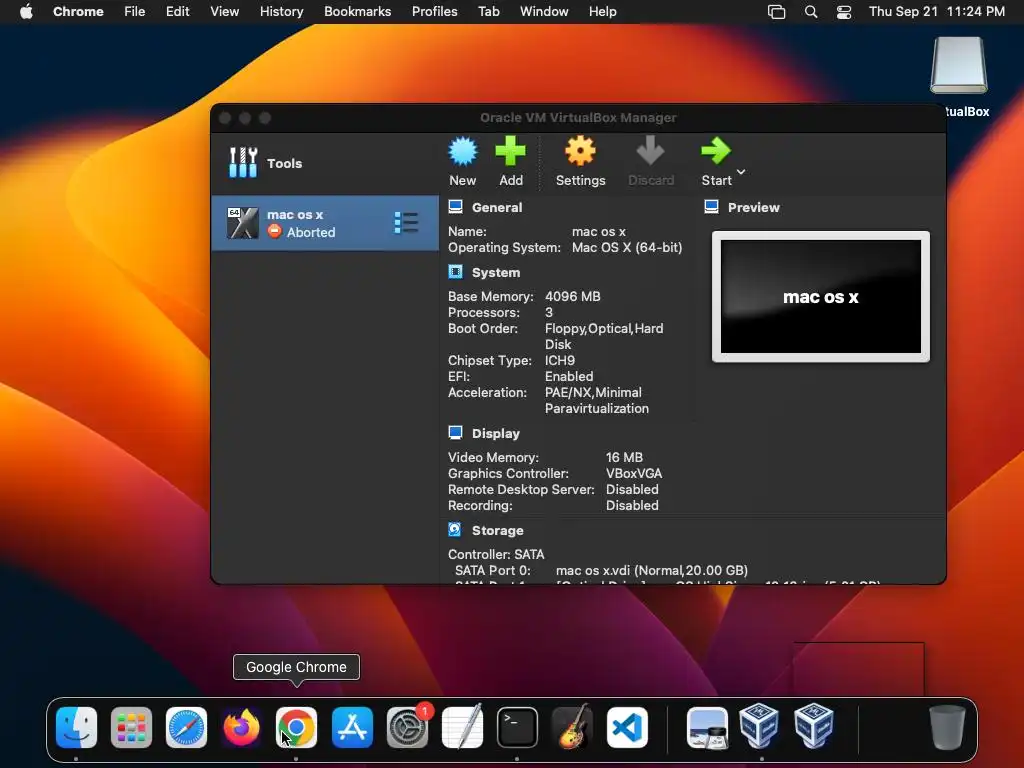The height and width of the screenshot is (768, 1024).
Task: Open the first VirtualBox Dock icon
Action: point(759,726)
